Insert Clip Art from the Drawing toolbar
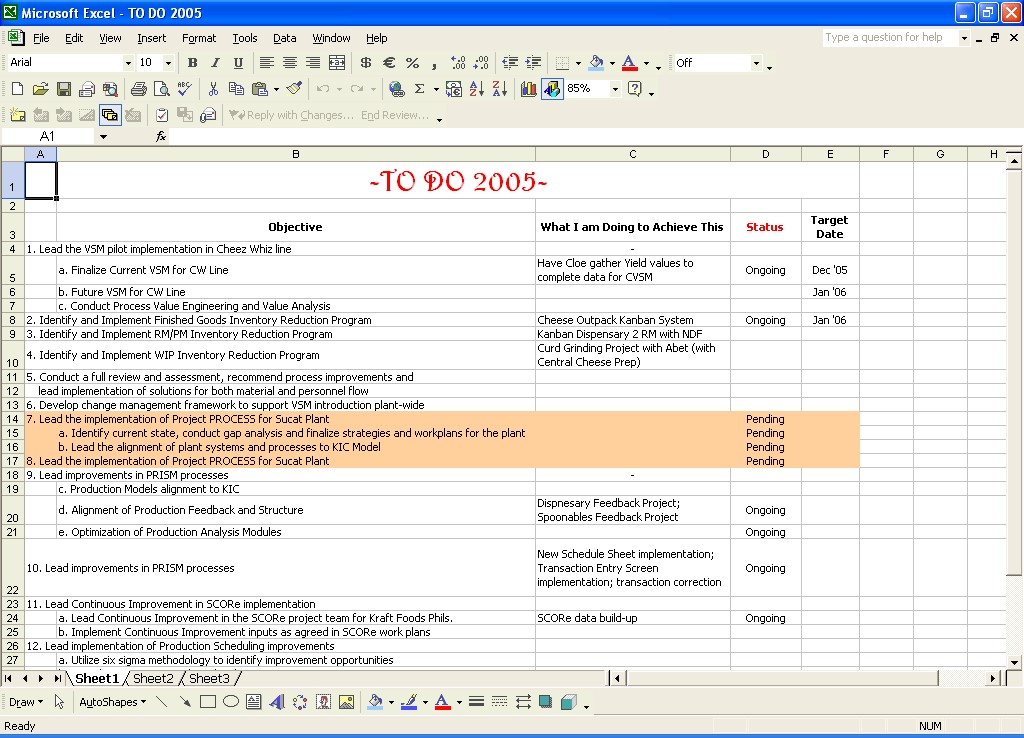The image size is (1024, 738). pos(323,702)
